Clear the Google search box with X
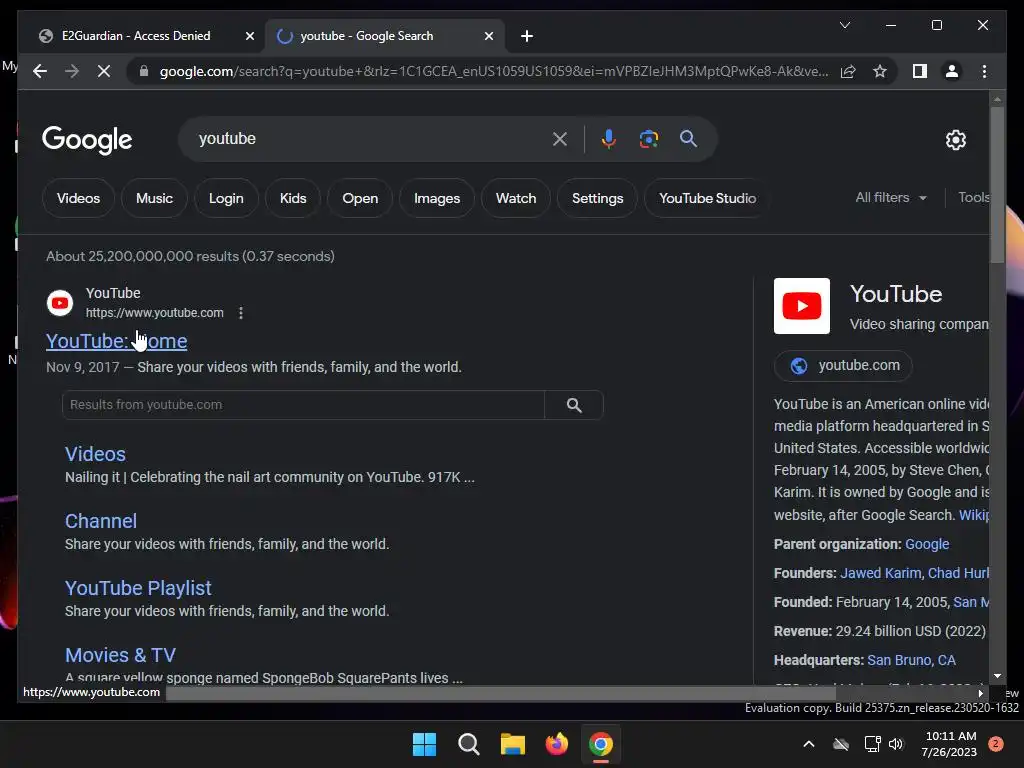The image size is (1024, 768). pyautogui.click(x=560, y=138)
